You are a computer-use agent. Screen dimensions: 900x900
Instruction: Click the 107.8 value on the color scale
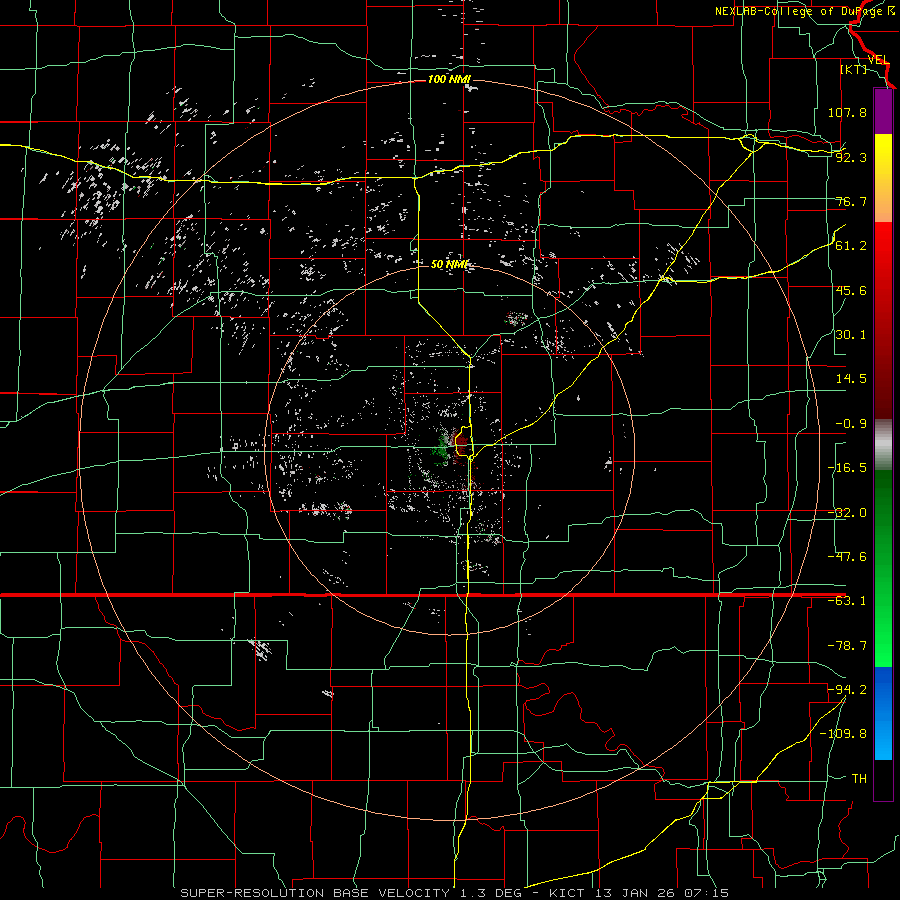point(847,112)
